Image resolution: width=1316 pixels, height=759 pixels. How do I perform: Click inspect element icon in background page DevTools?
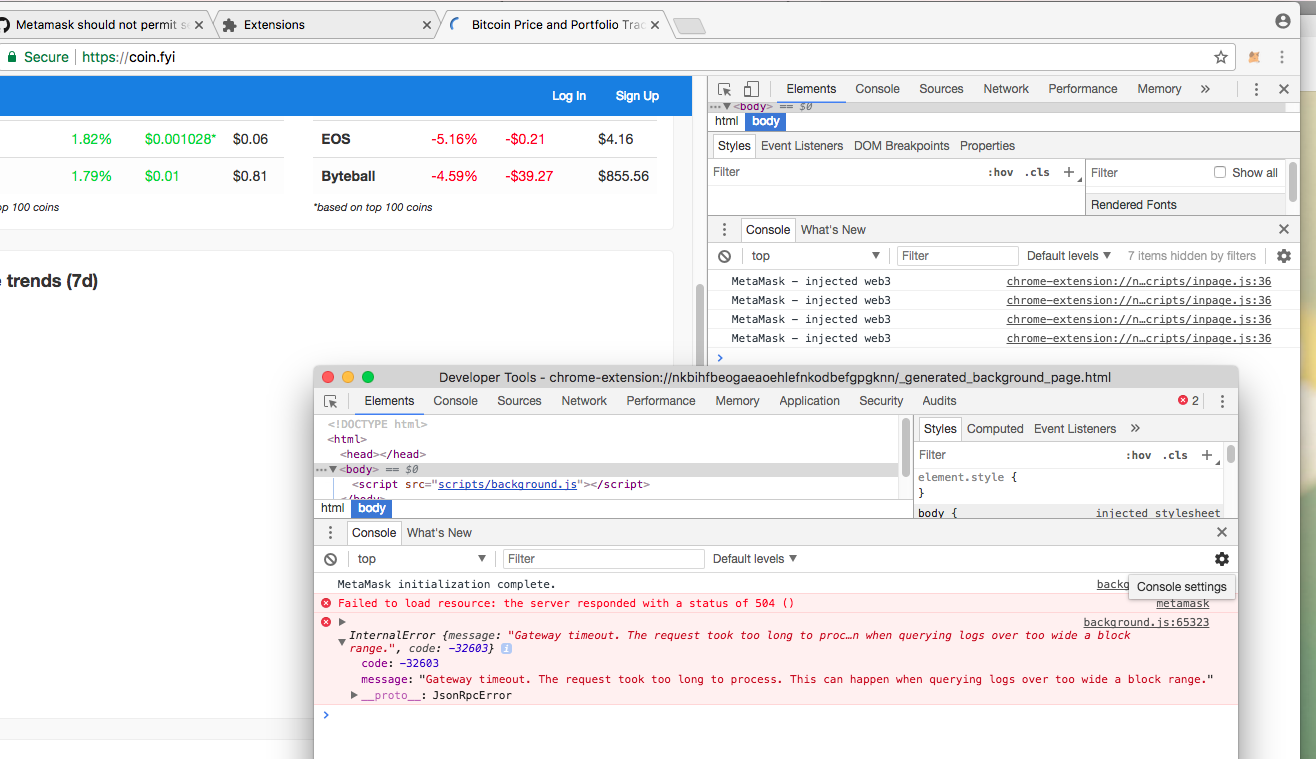coord(331,401)
